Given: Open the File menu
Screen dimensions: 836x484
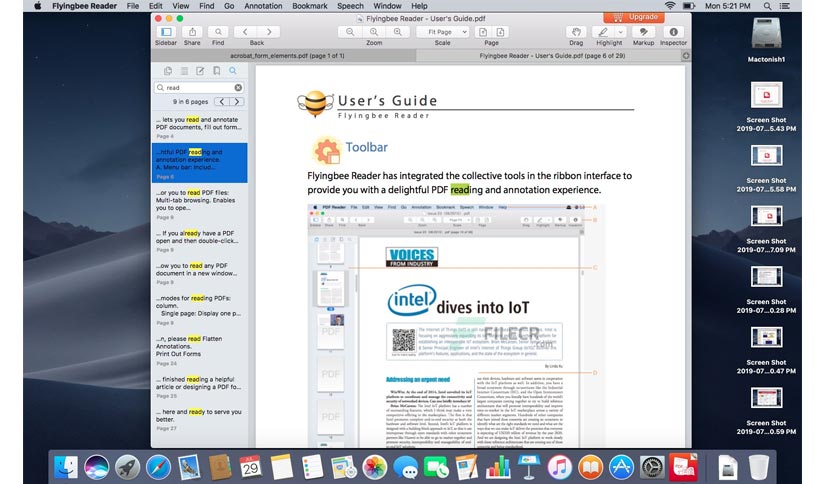Looking at the screenshot, I should click(x=133, y=6).
